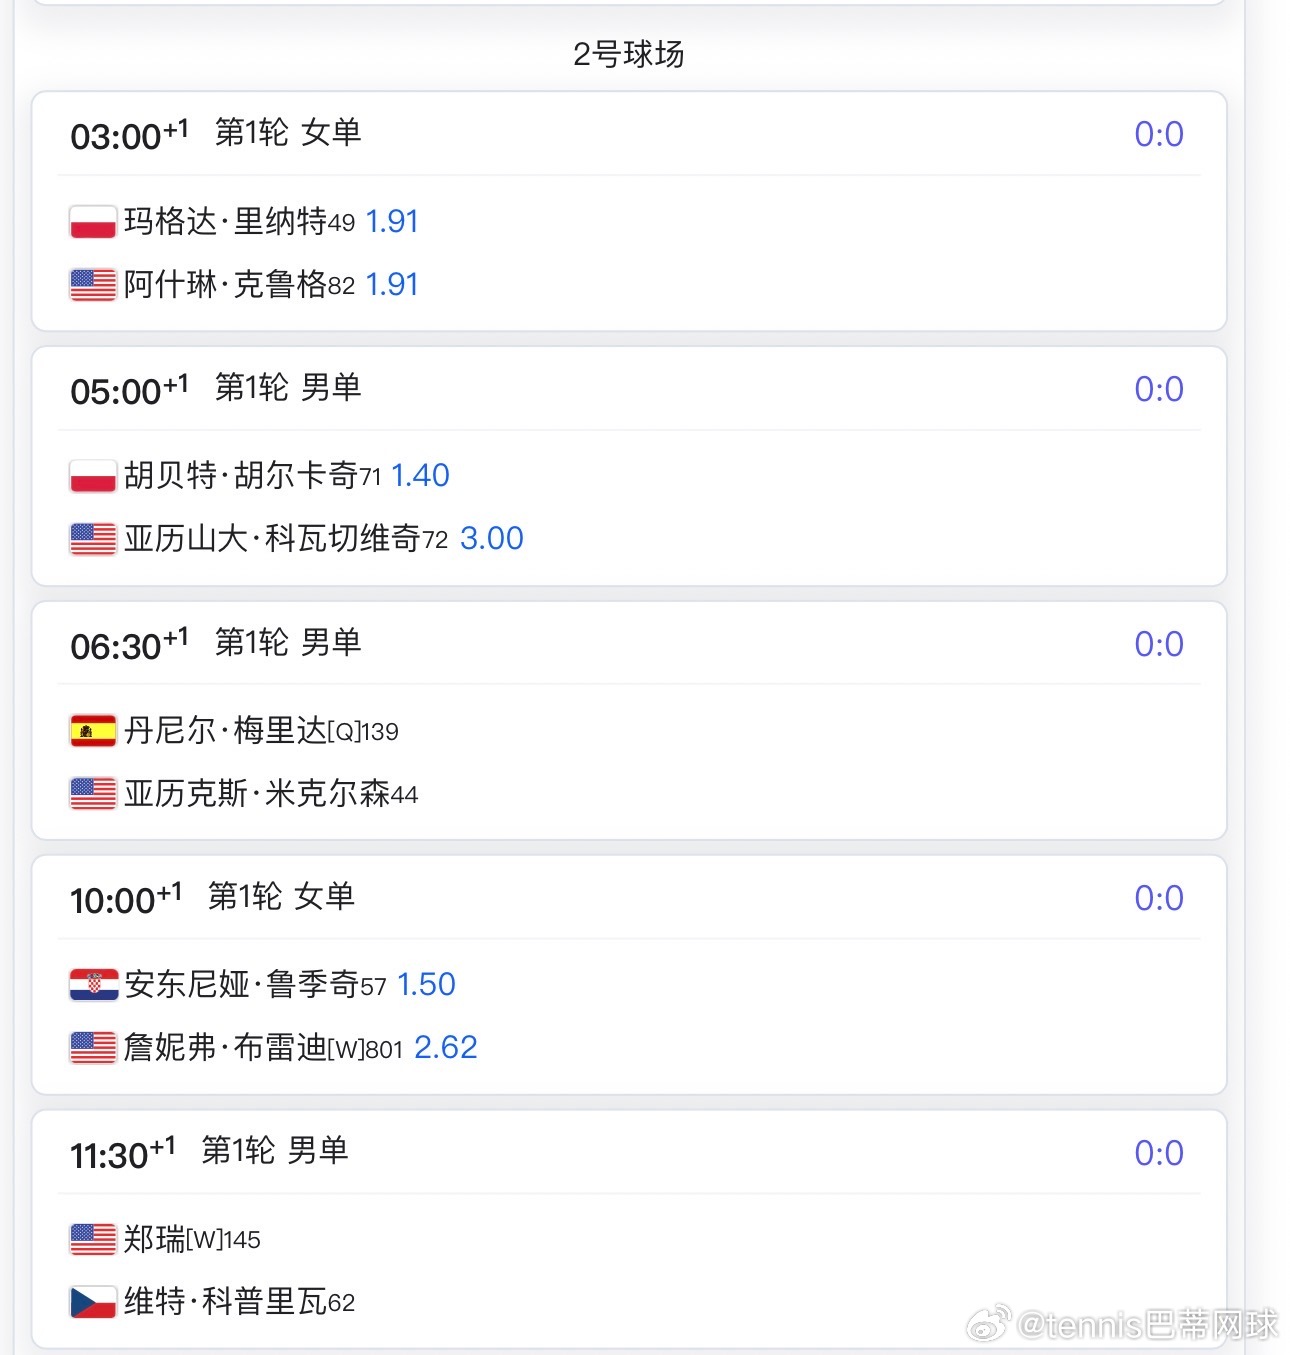The image size is (1290, 1355).
Task: Select odds 1.40 for 胡贝特·胡尔卡奇
Action: (x=420, y=475)
